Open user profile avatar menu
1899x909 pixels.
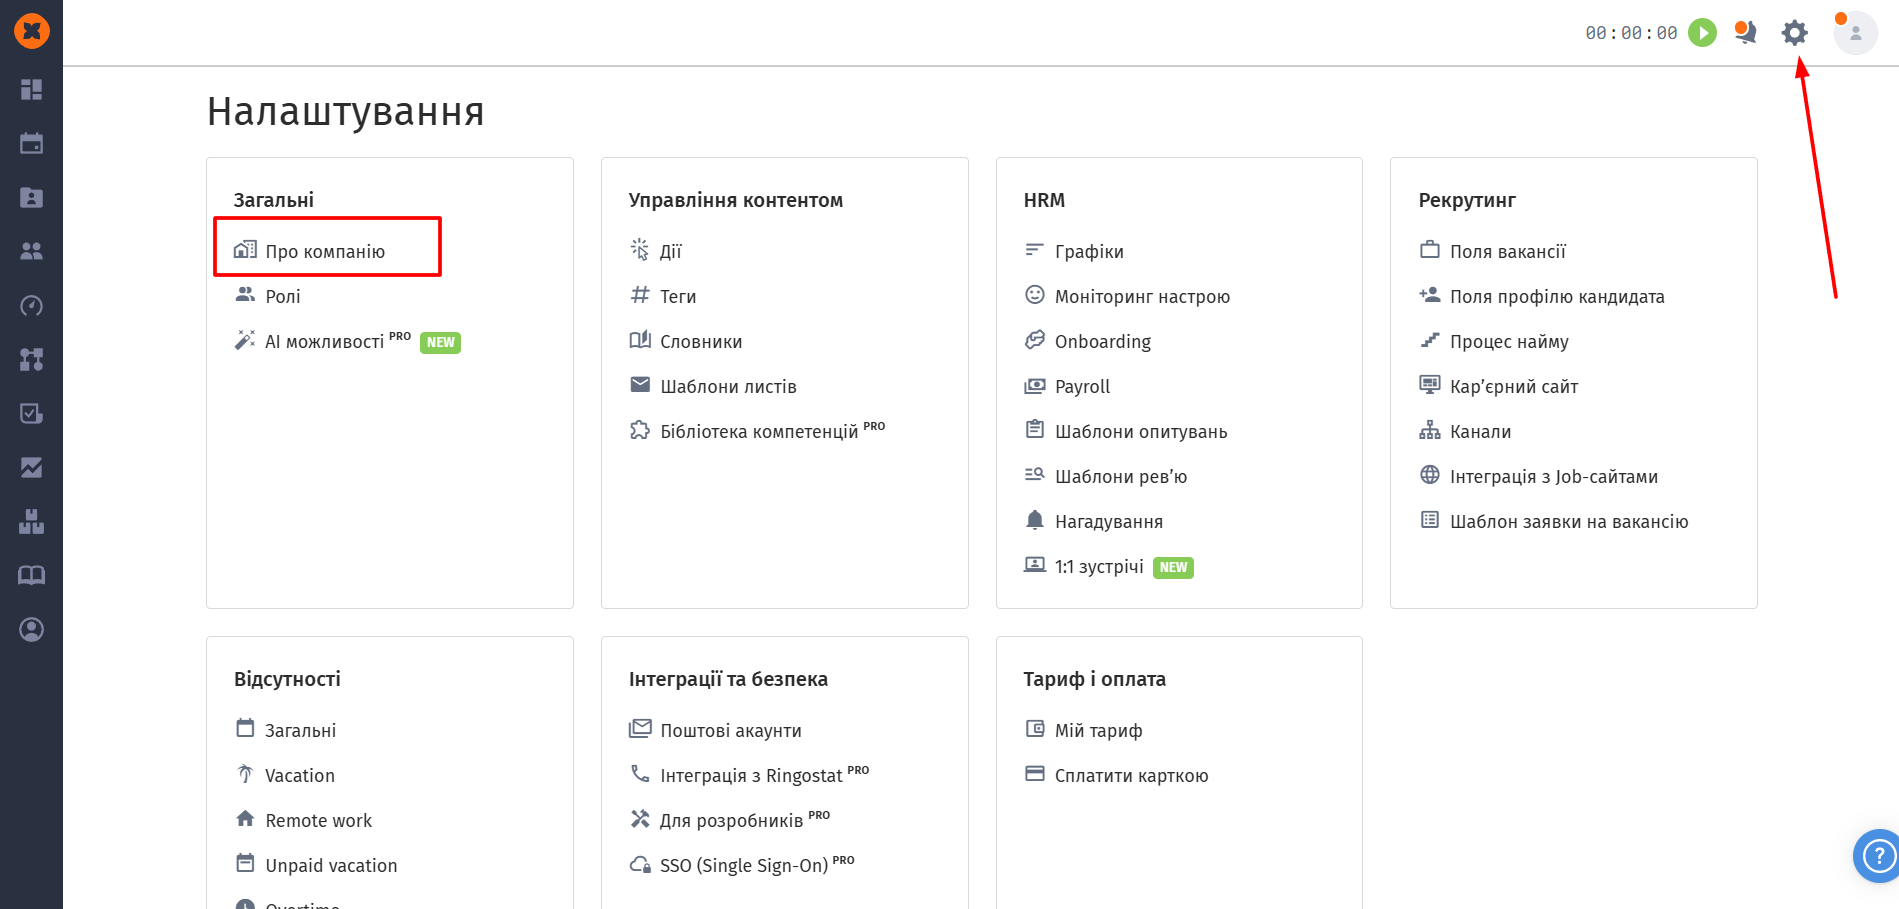(1855, 33)
